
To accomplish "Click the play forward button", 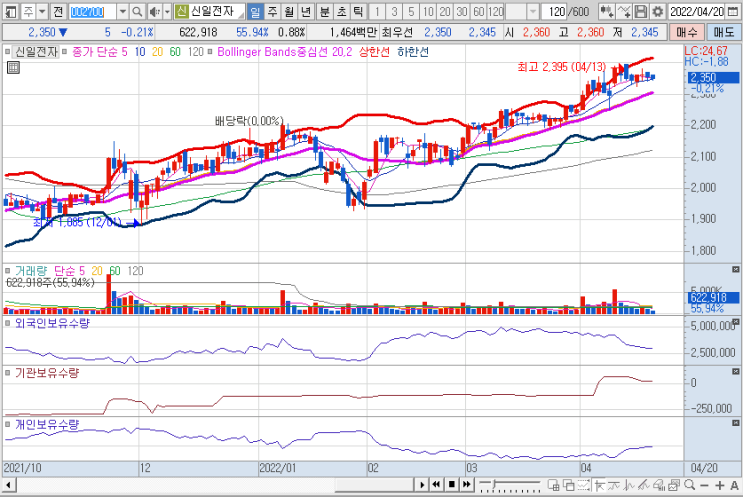I will point(421,485).
